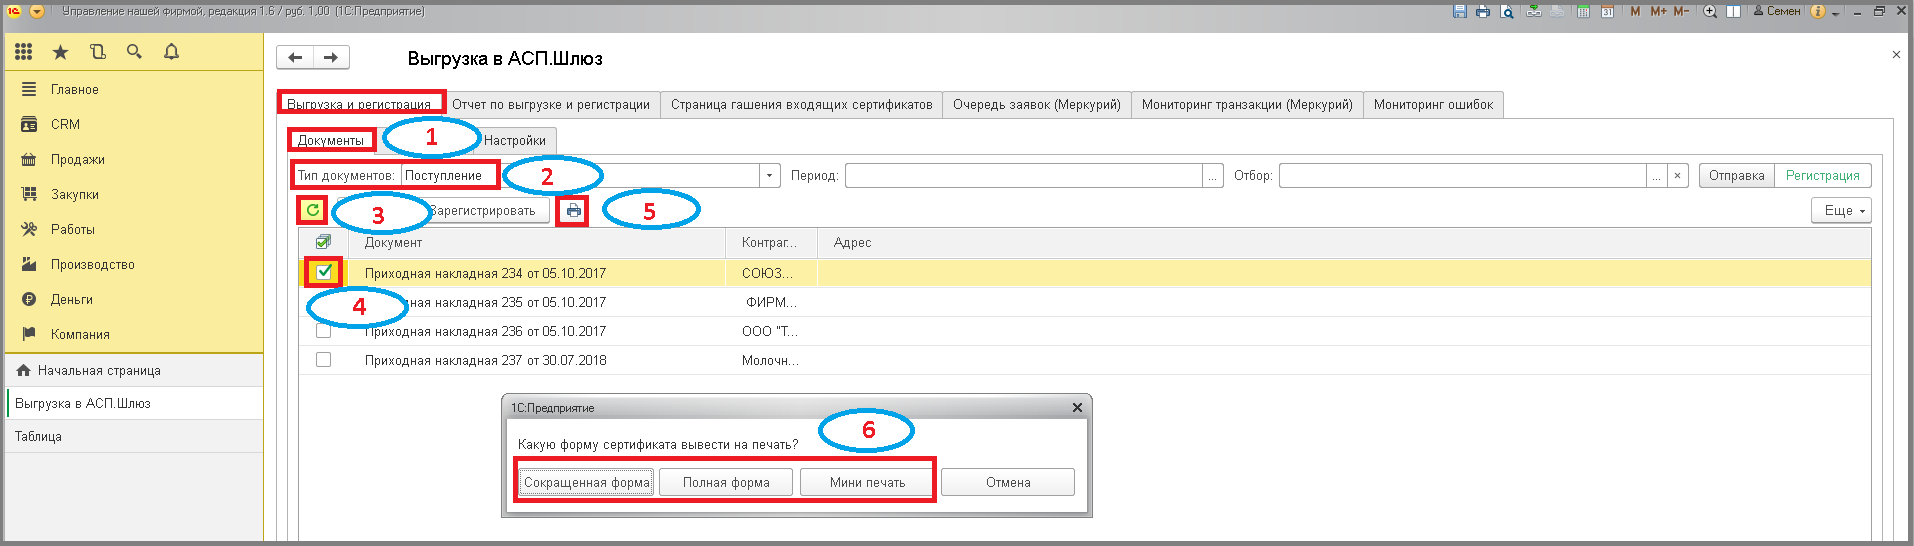Click Отмена in the dialog
This screenshot has width=1914, height=546.
pyautogui.click(x=1008, y=482)
